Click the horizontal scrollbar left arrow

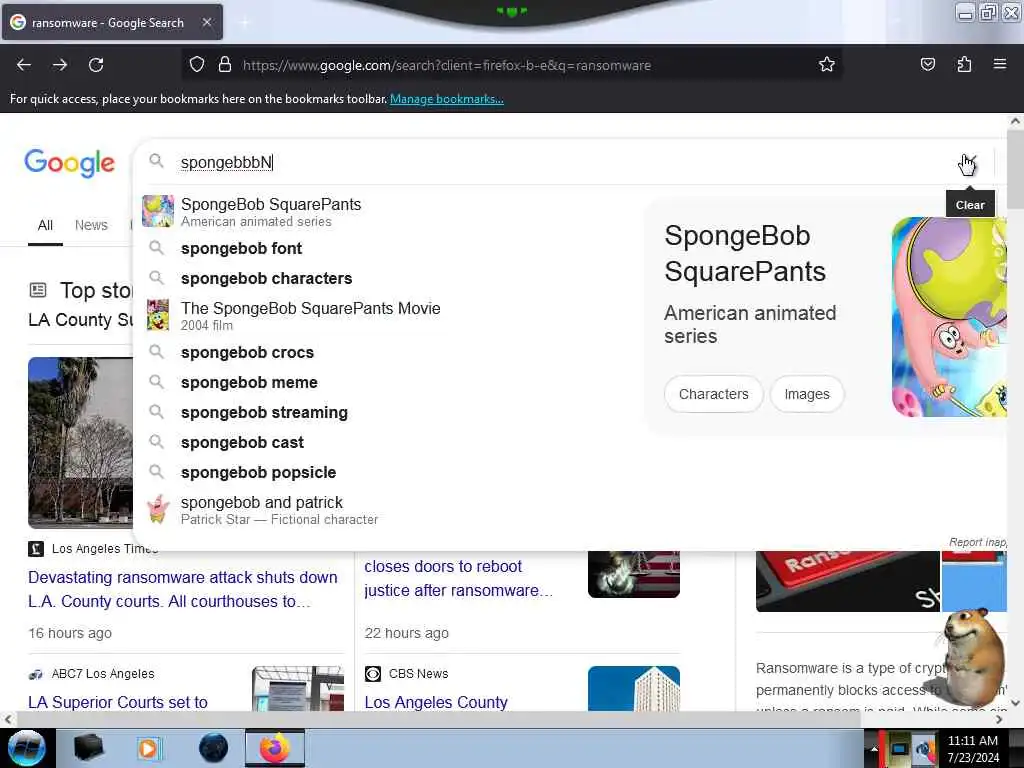click(7, 719)
